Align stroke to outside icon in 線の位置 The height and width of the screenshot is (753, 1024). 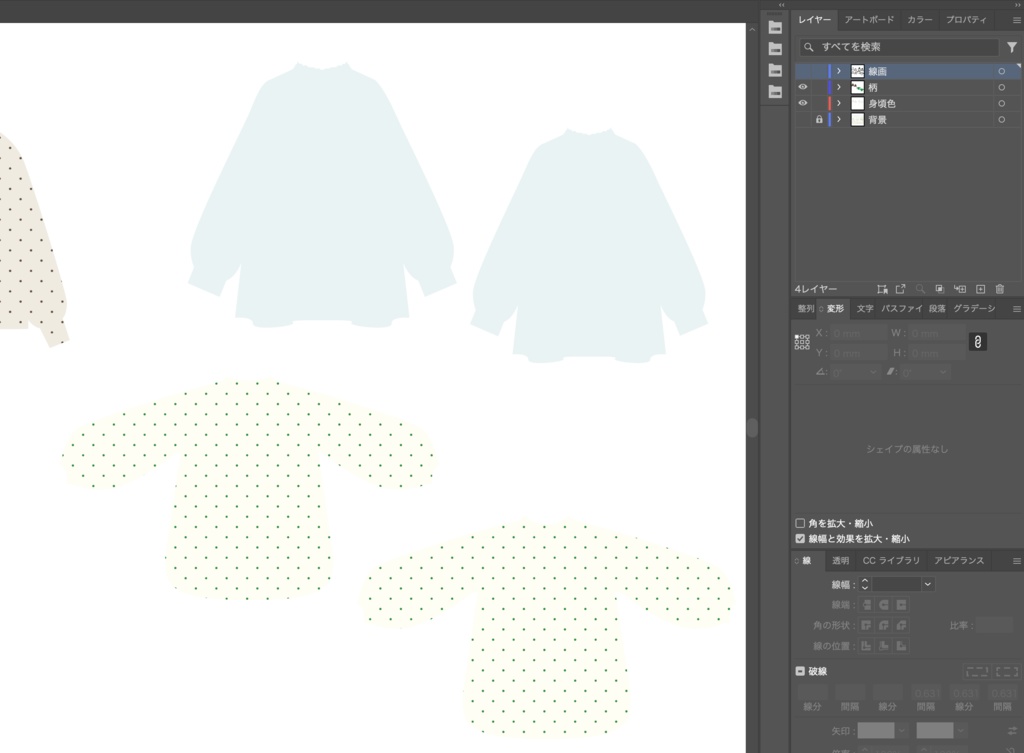pyautogui.click(x=901, y=646)
